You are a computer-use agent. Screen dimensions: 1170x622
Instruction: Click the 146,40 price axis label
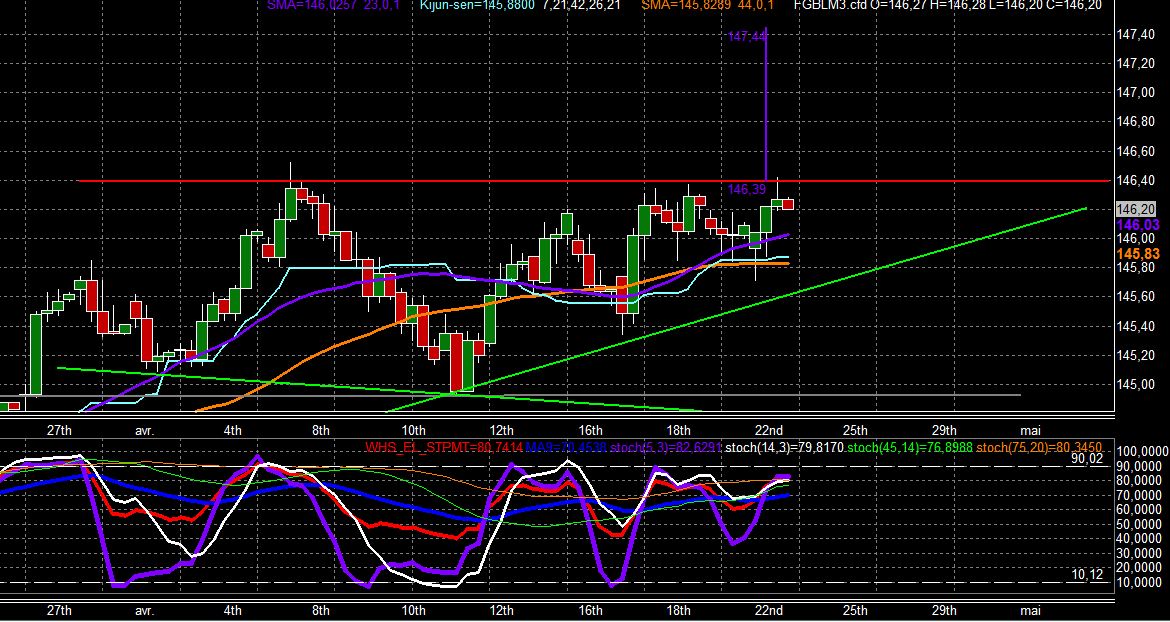point(1138,180)
